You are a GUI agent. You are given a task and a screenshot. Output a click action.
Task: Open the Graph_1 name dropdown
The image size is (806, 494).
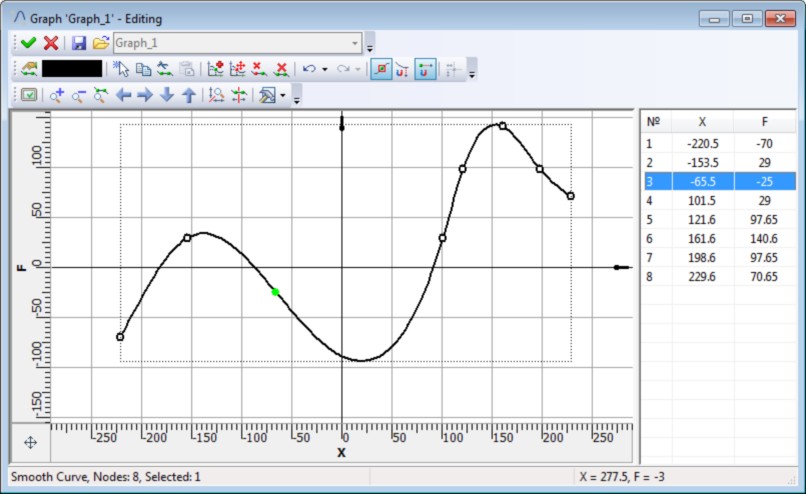[x=355, y=43]
